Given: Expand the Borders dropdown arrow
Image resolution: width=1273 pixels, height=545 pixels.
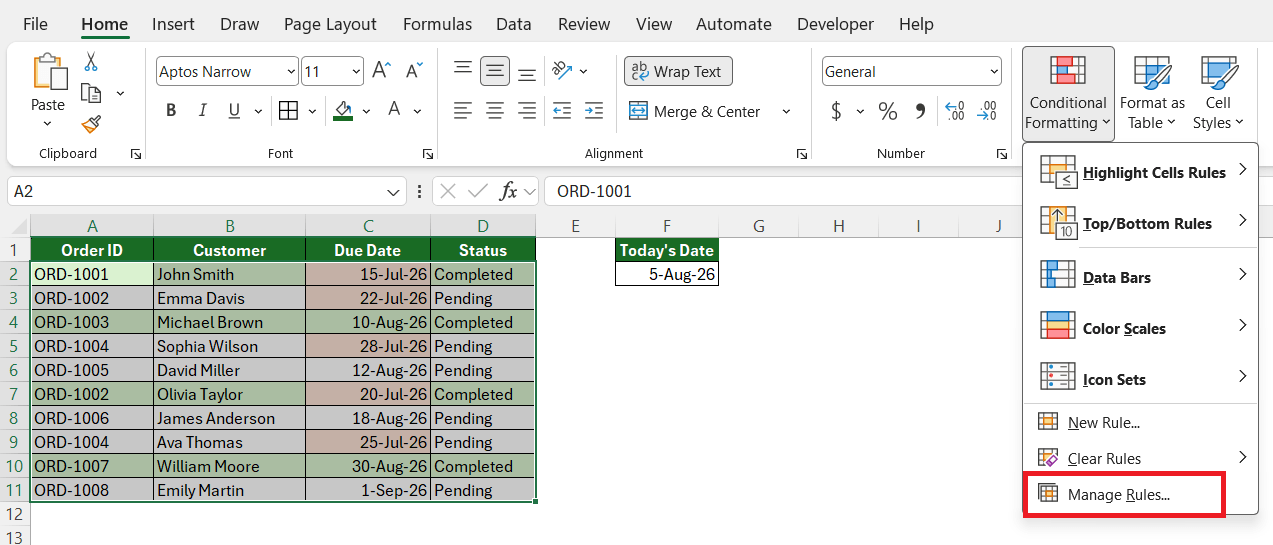Looking at the screenshot, I should pyautogui.click(x=312, y=111).
